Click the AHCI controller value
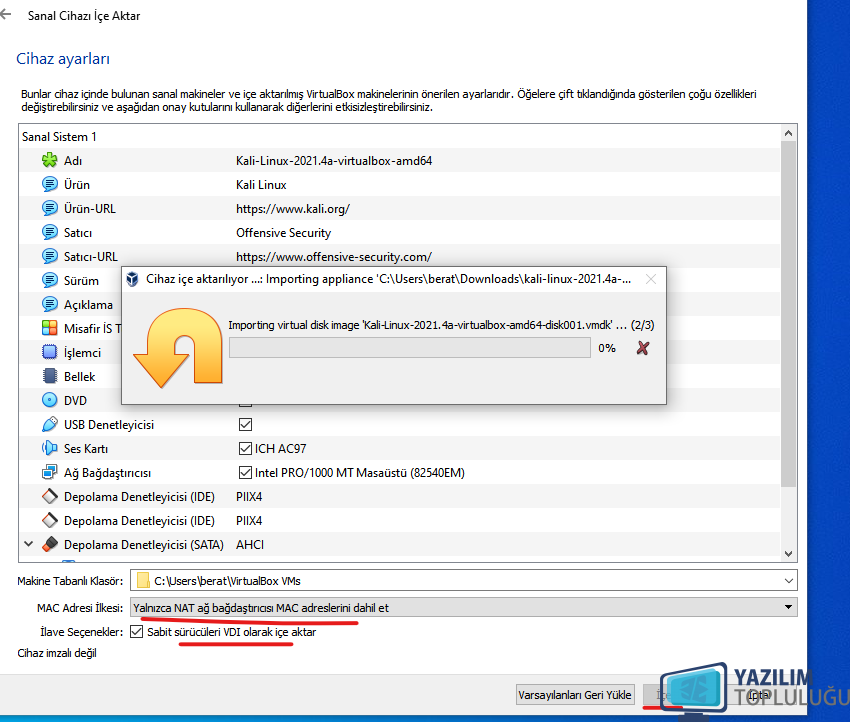This screenshot has height=722, width=850. [250, 544]
